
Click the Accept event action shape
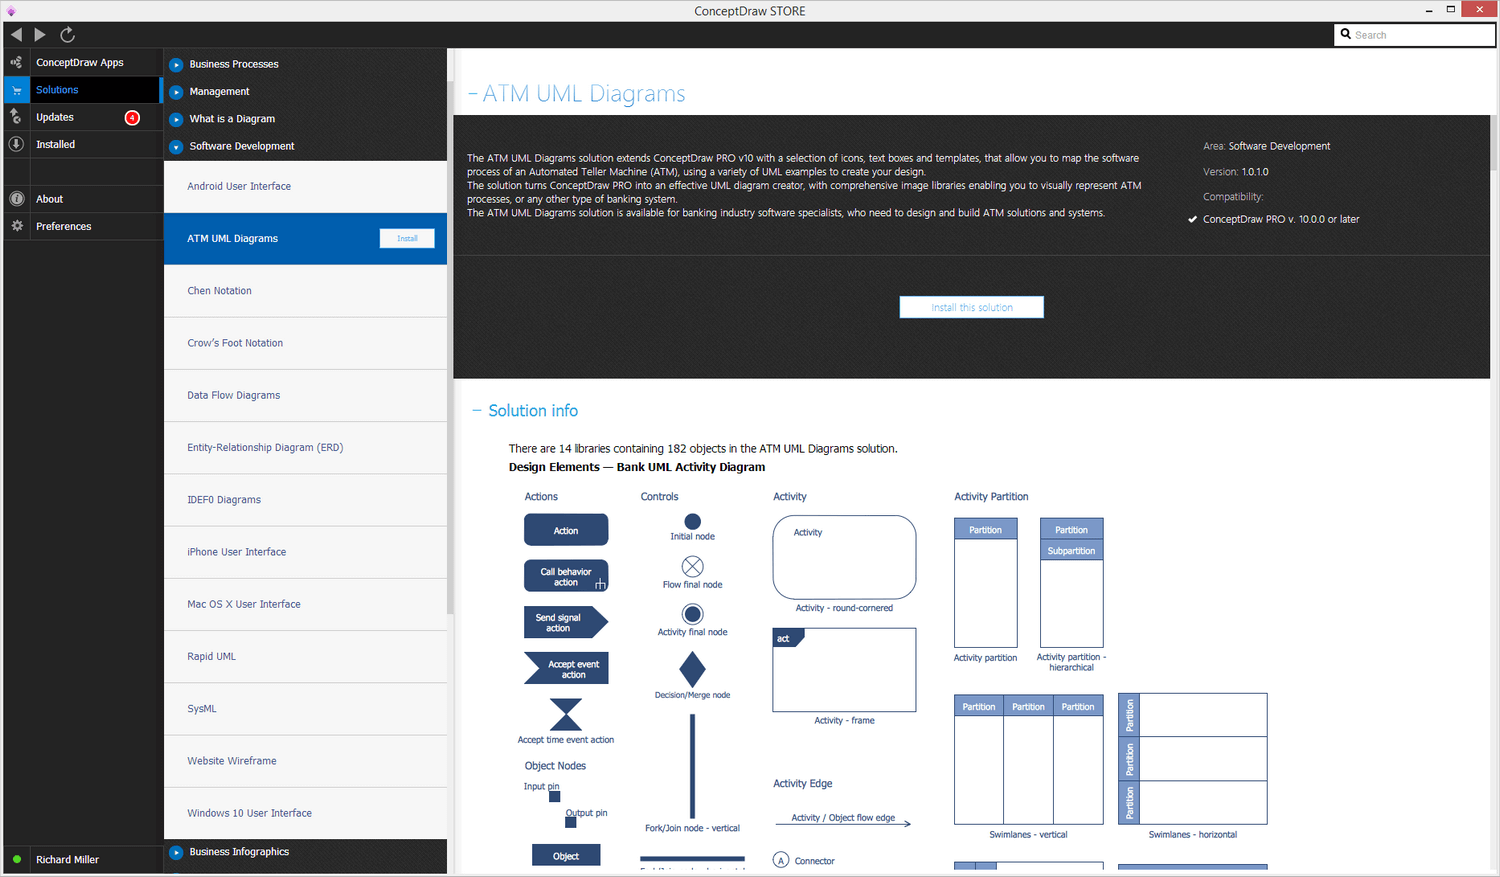point(566,668)
